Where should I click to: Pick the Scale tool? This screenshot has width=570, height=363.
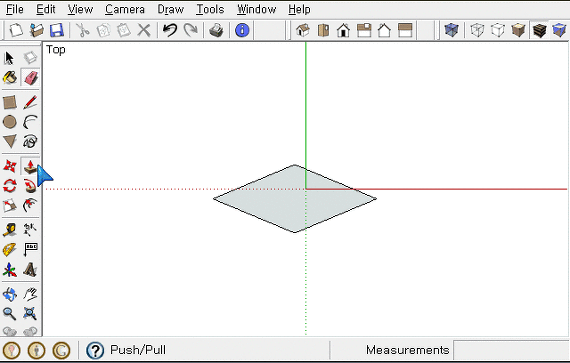click(x=10, y=205)
